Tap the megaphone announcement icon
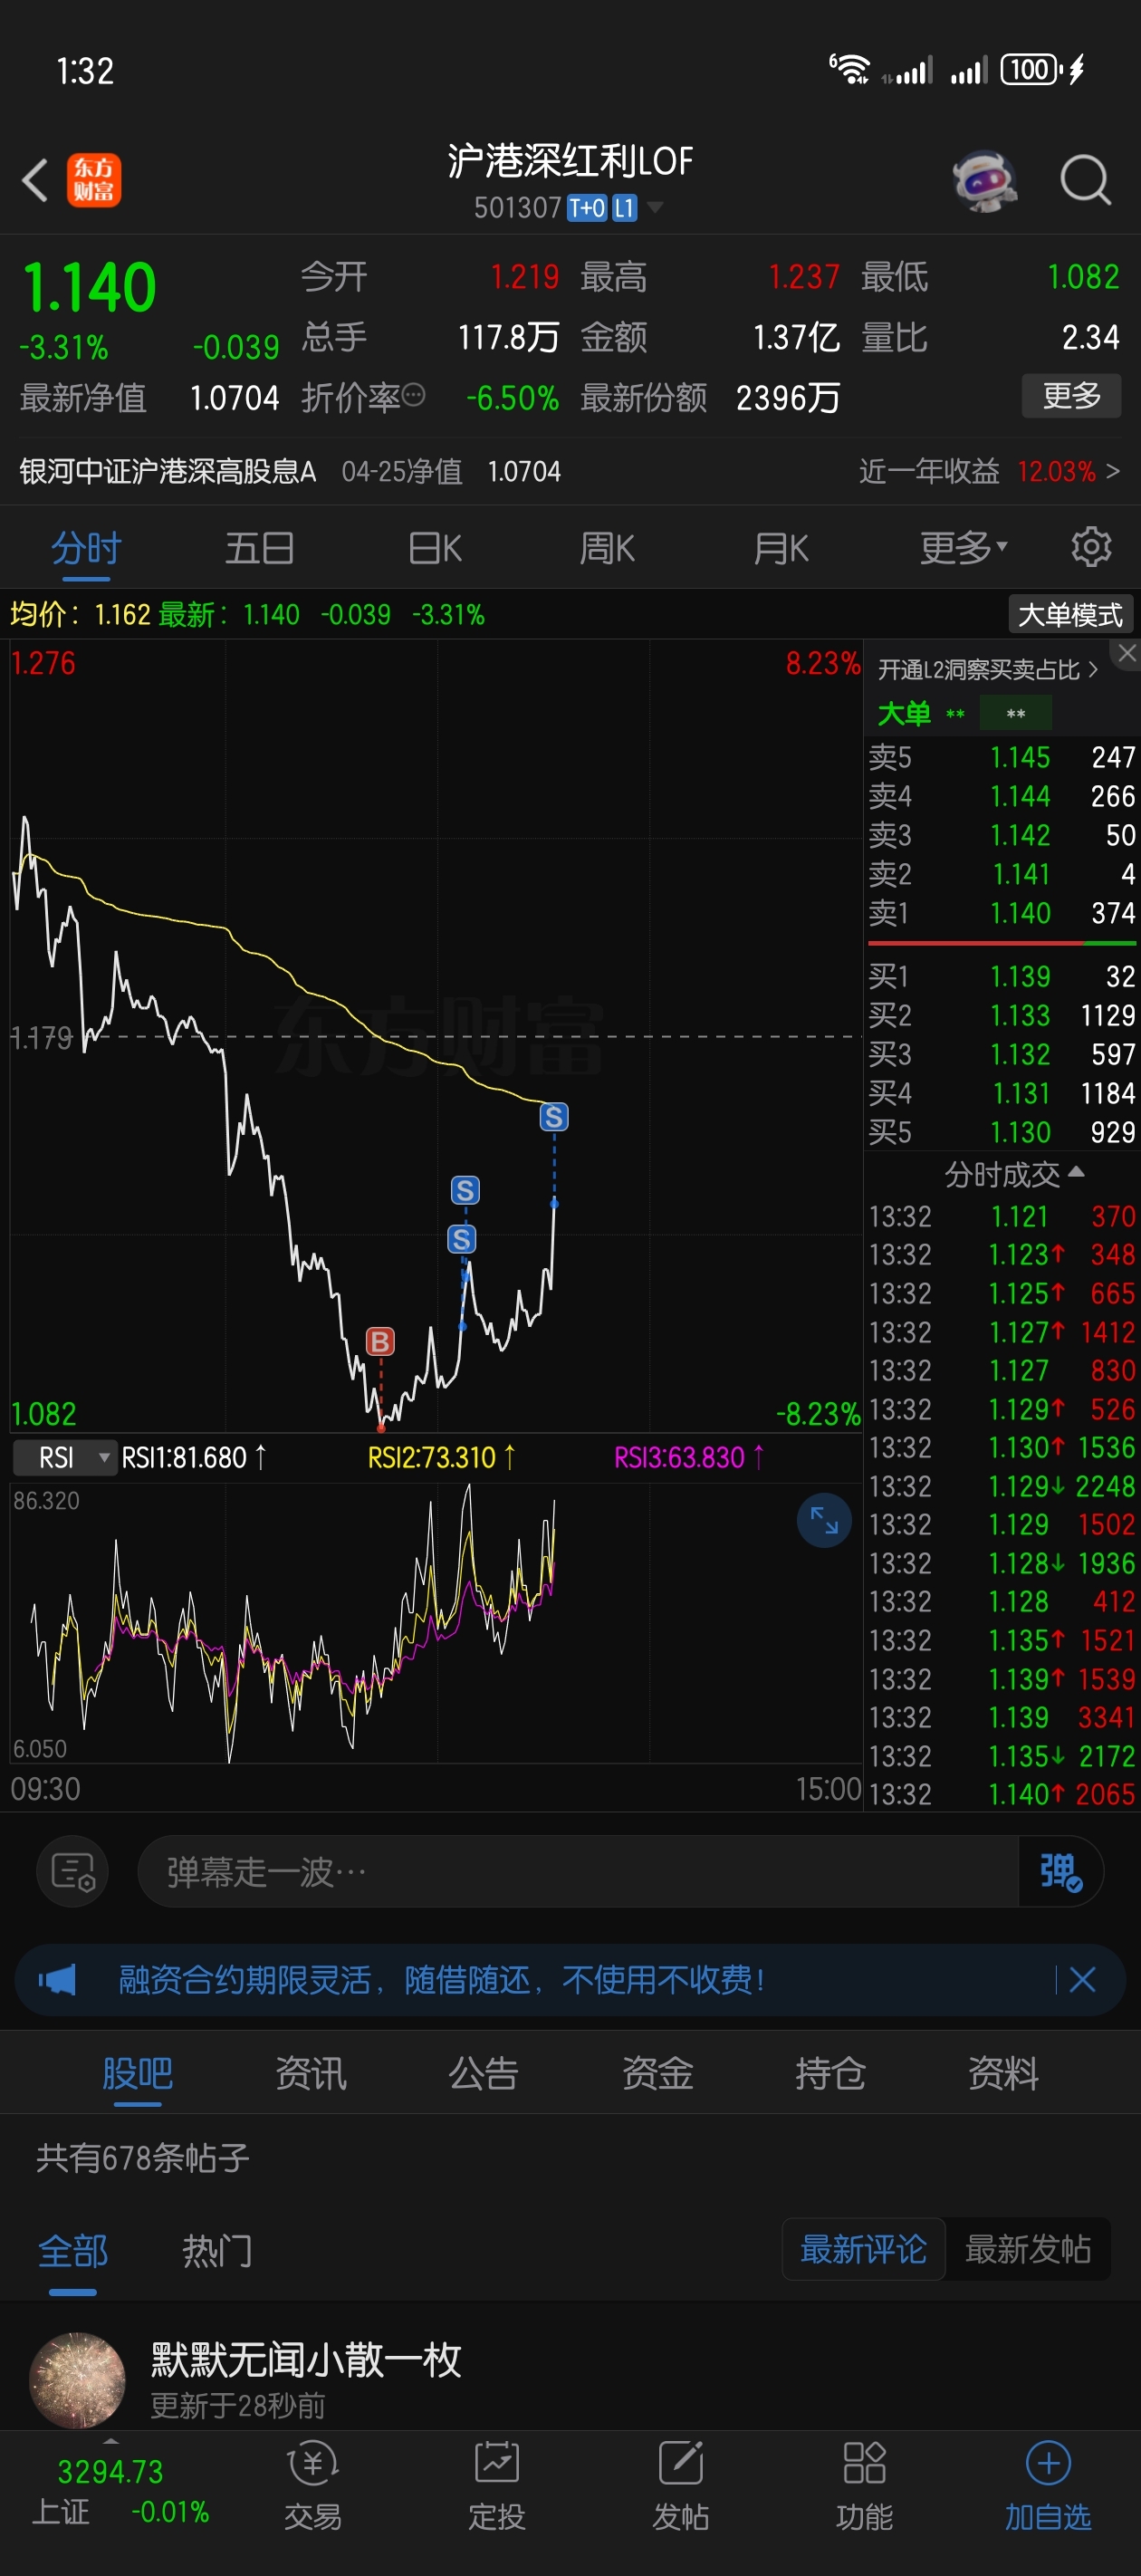1141x2576 pixels. 57,1979
